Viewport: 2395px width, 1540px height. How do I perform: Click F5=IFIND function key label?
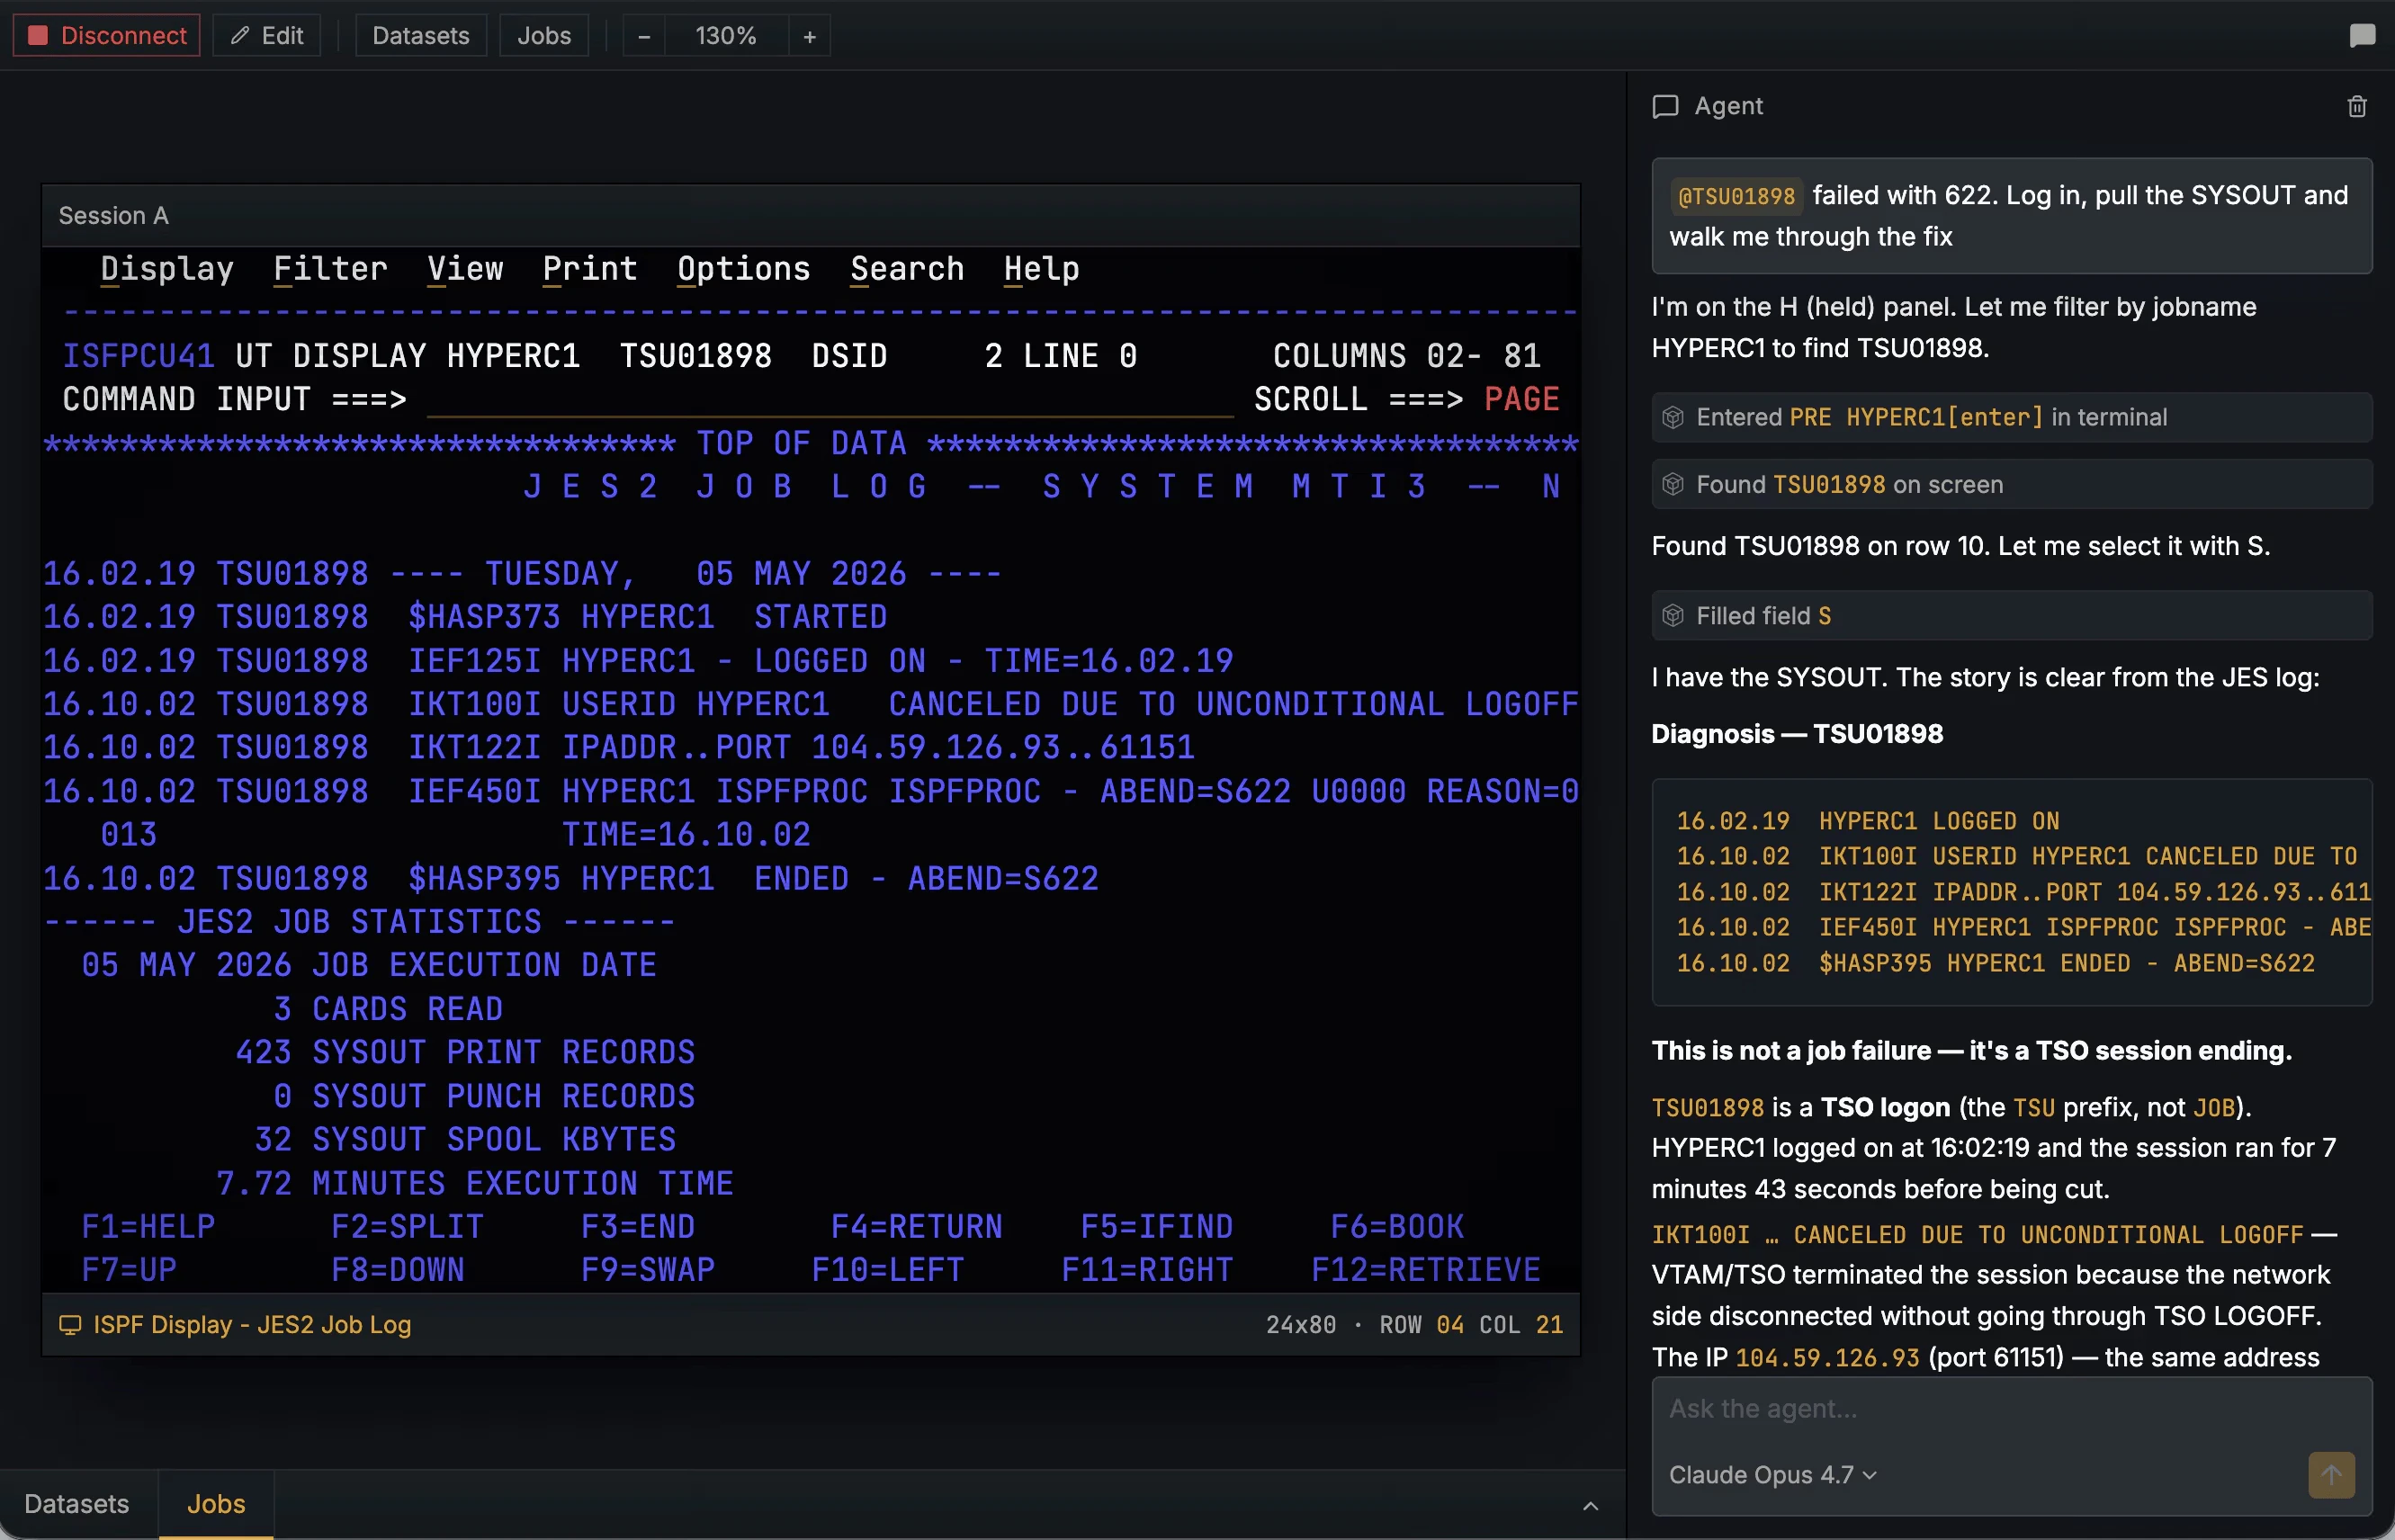click(1157, 1227)
